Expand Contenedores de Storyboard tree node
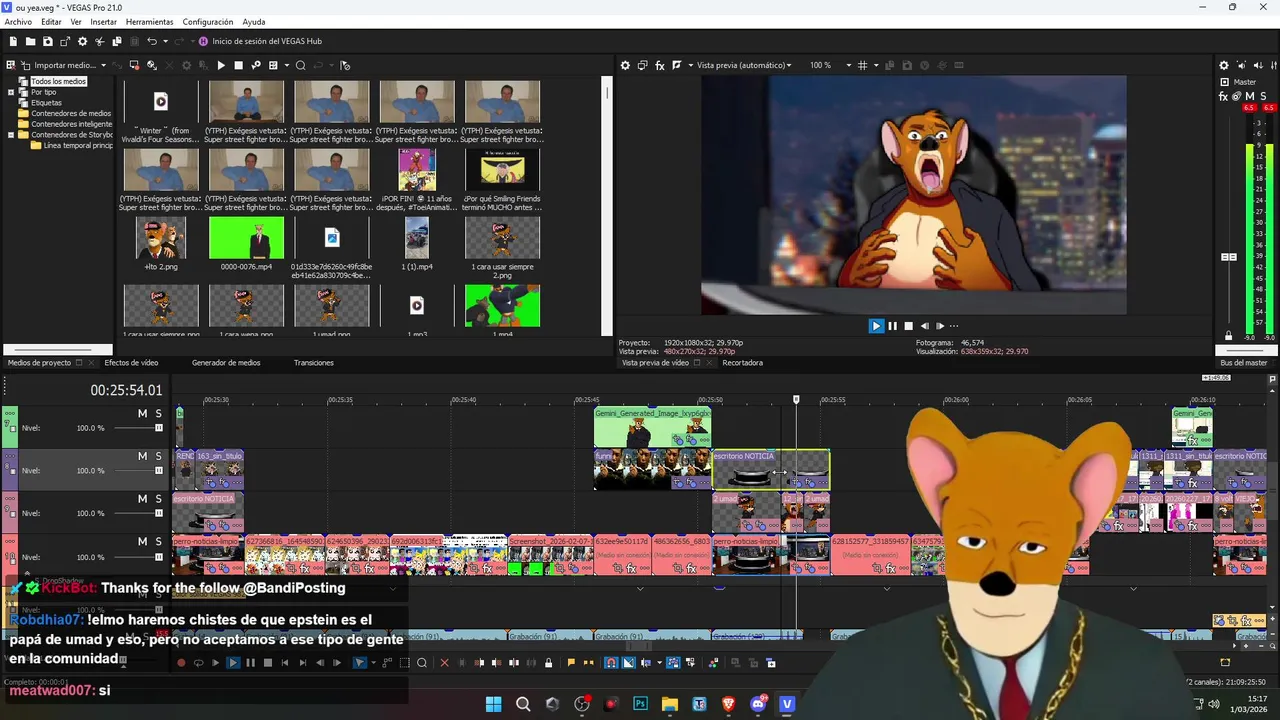Image resolution: width=1280 pixels, height=720 pixels. [11, 134]
